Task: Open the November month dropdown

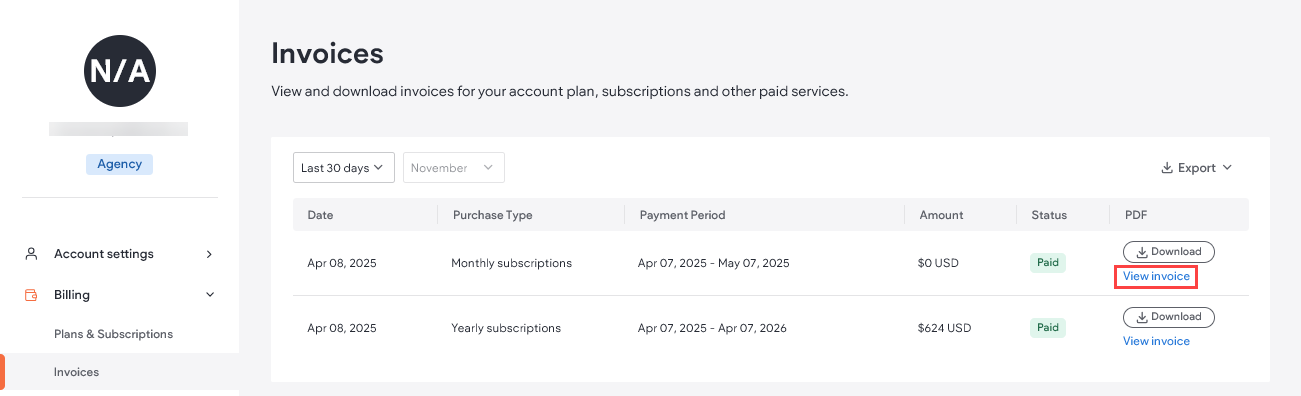Action: pyautogui.click(x=454, y=168)
